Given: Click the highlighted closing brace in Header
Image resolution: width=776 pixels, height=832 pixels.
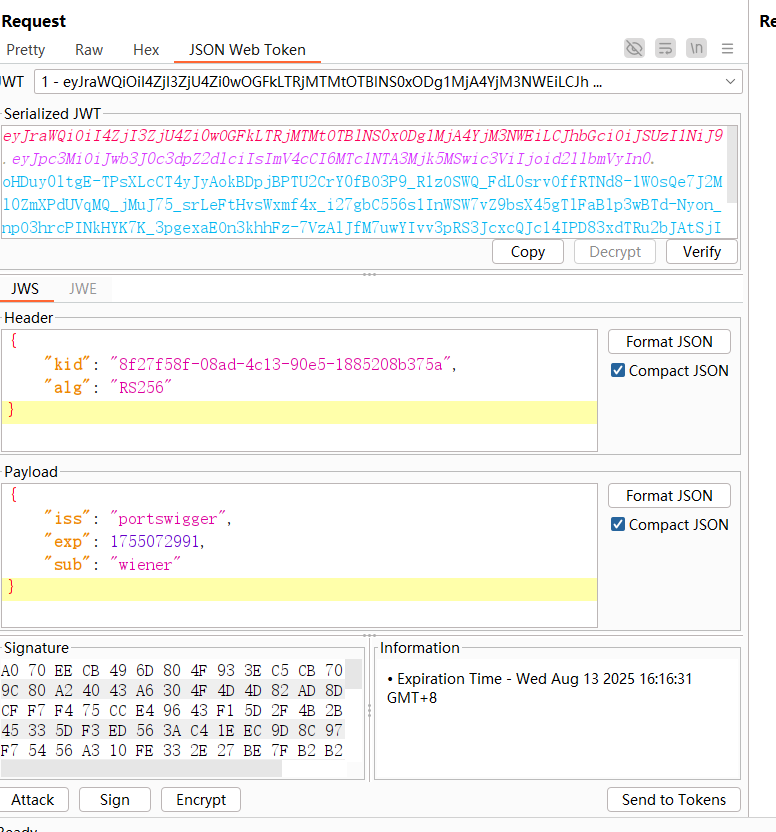Looking at the screenshot, I should pyautogui.click(x=12, y=410).
